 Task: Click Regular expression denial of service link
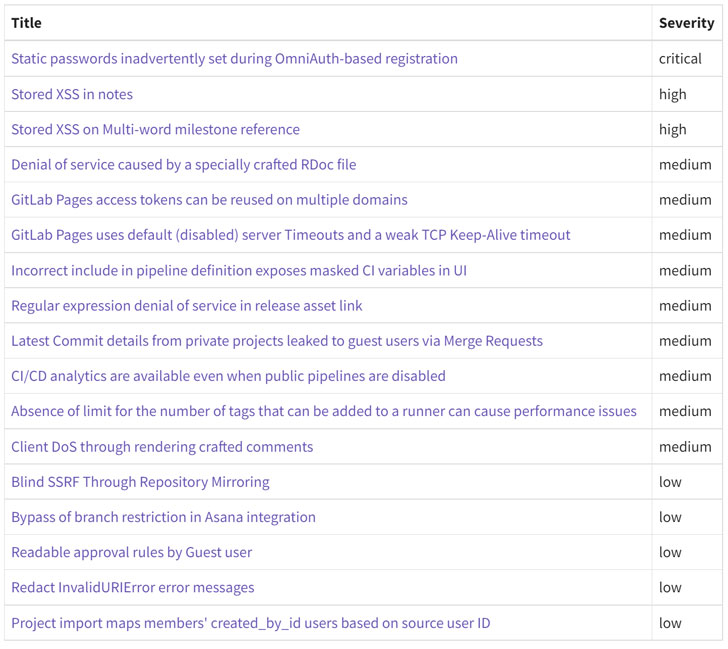(x=186, y=305)
